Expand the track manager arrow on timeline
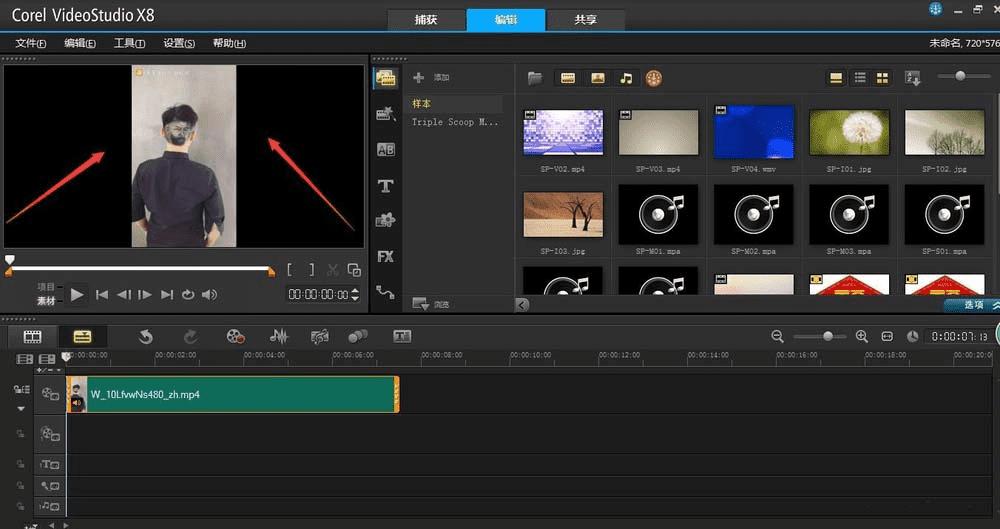The height and width of the screenshot is (529, 1000). pyautogui.click(x=20, y=408)
